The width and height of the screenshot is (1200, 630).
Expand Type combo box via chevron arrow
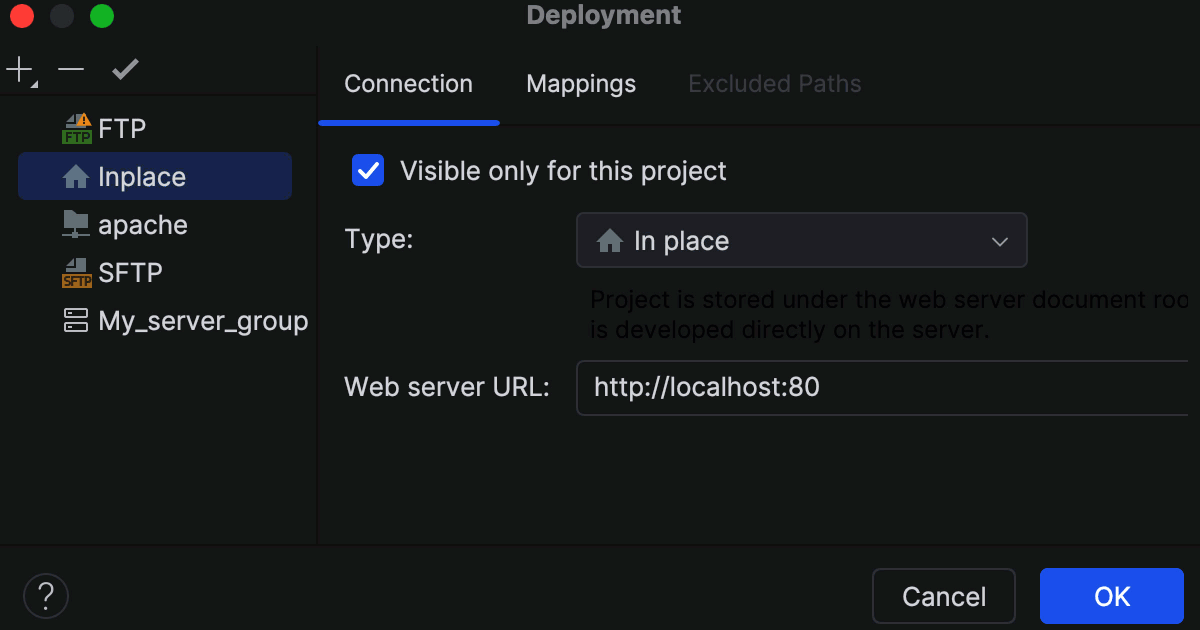(x=999, y=242)
